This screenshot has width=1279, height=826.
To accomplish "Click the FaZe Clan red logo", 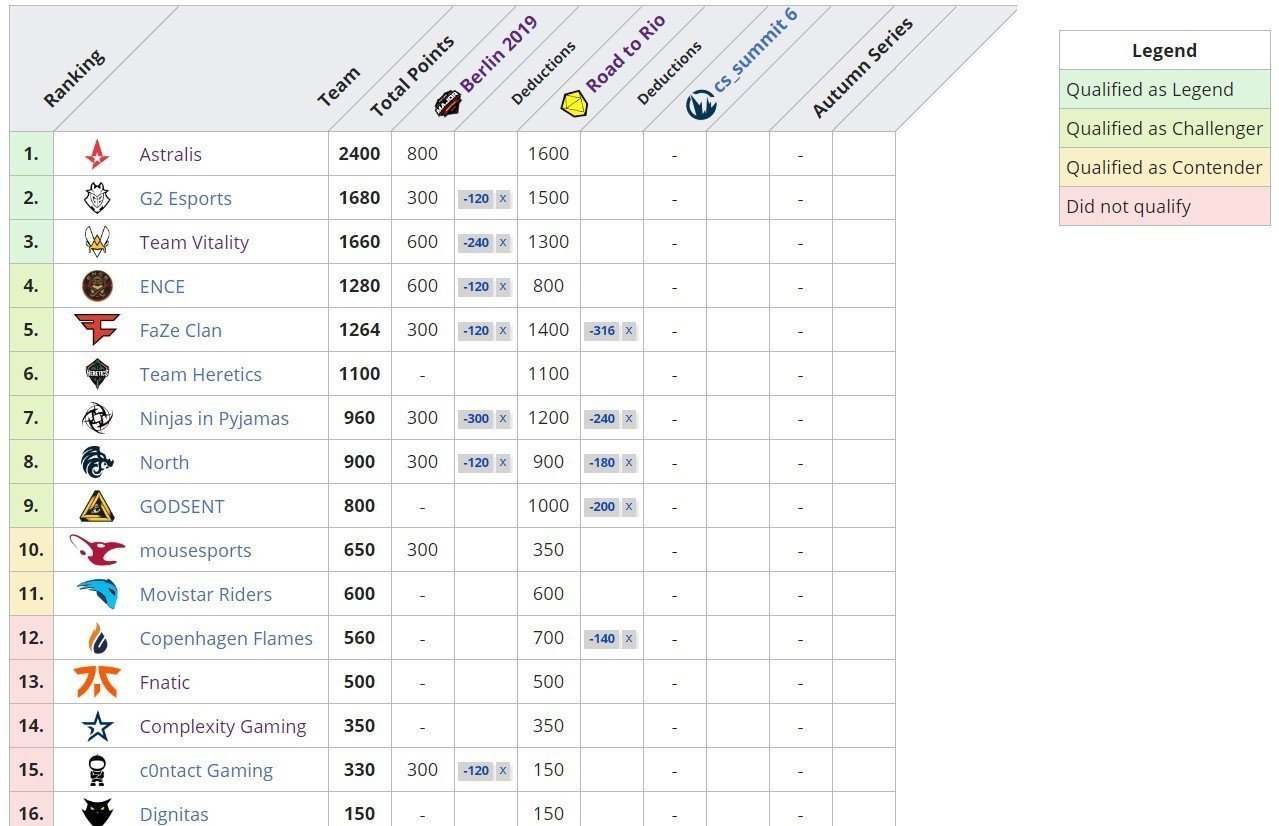I will pyautogui.click(x=97, y=330).
